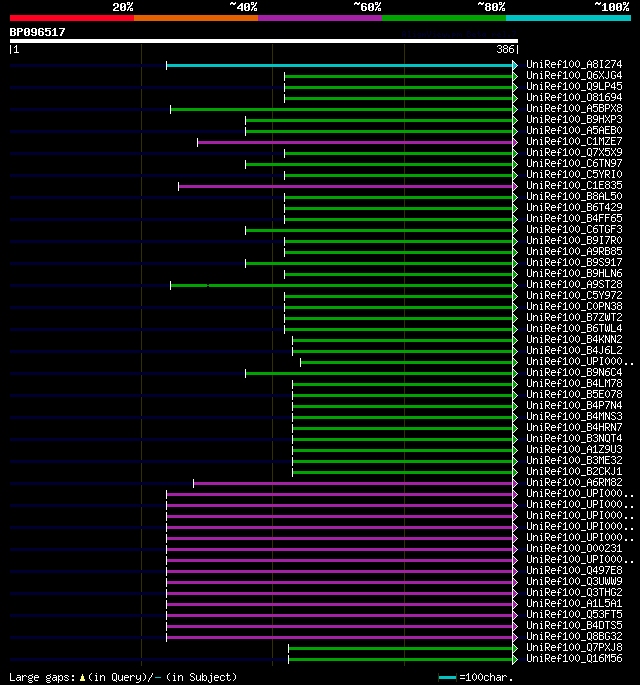Select the UniRef100_B9I7R0 label
The image size is (640, 685).
tap(574, 240)
